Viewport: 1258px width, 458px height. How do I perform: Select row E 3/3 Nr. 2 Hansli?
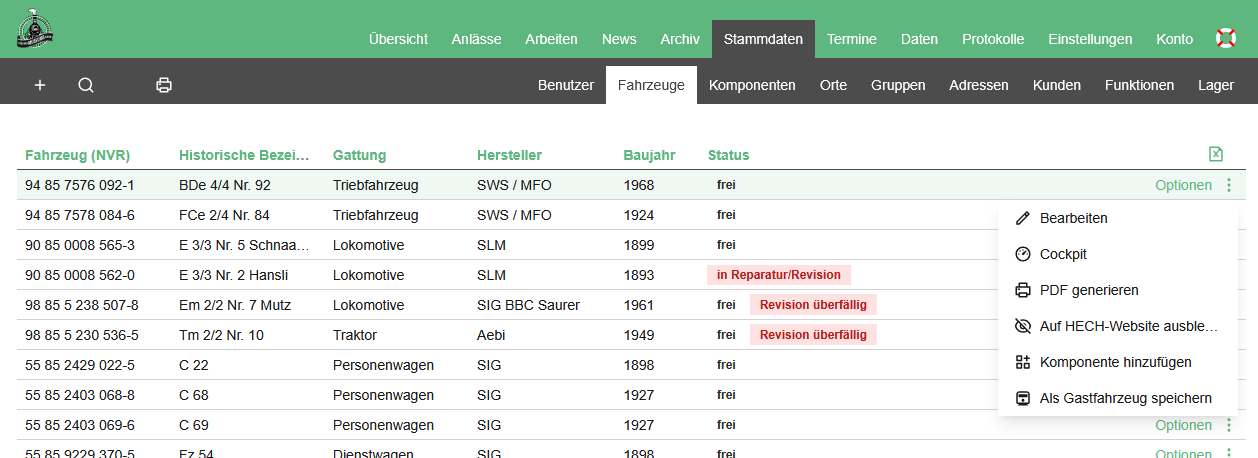pyautogui.click(x=629, y=275)
